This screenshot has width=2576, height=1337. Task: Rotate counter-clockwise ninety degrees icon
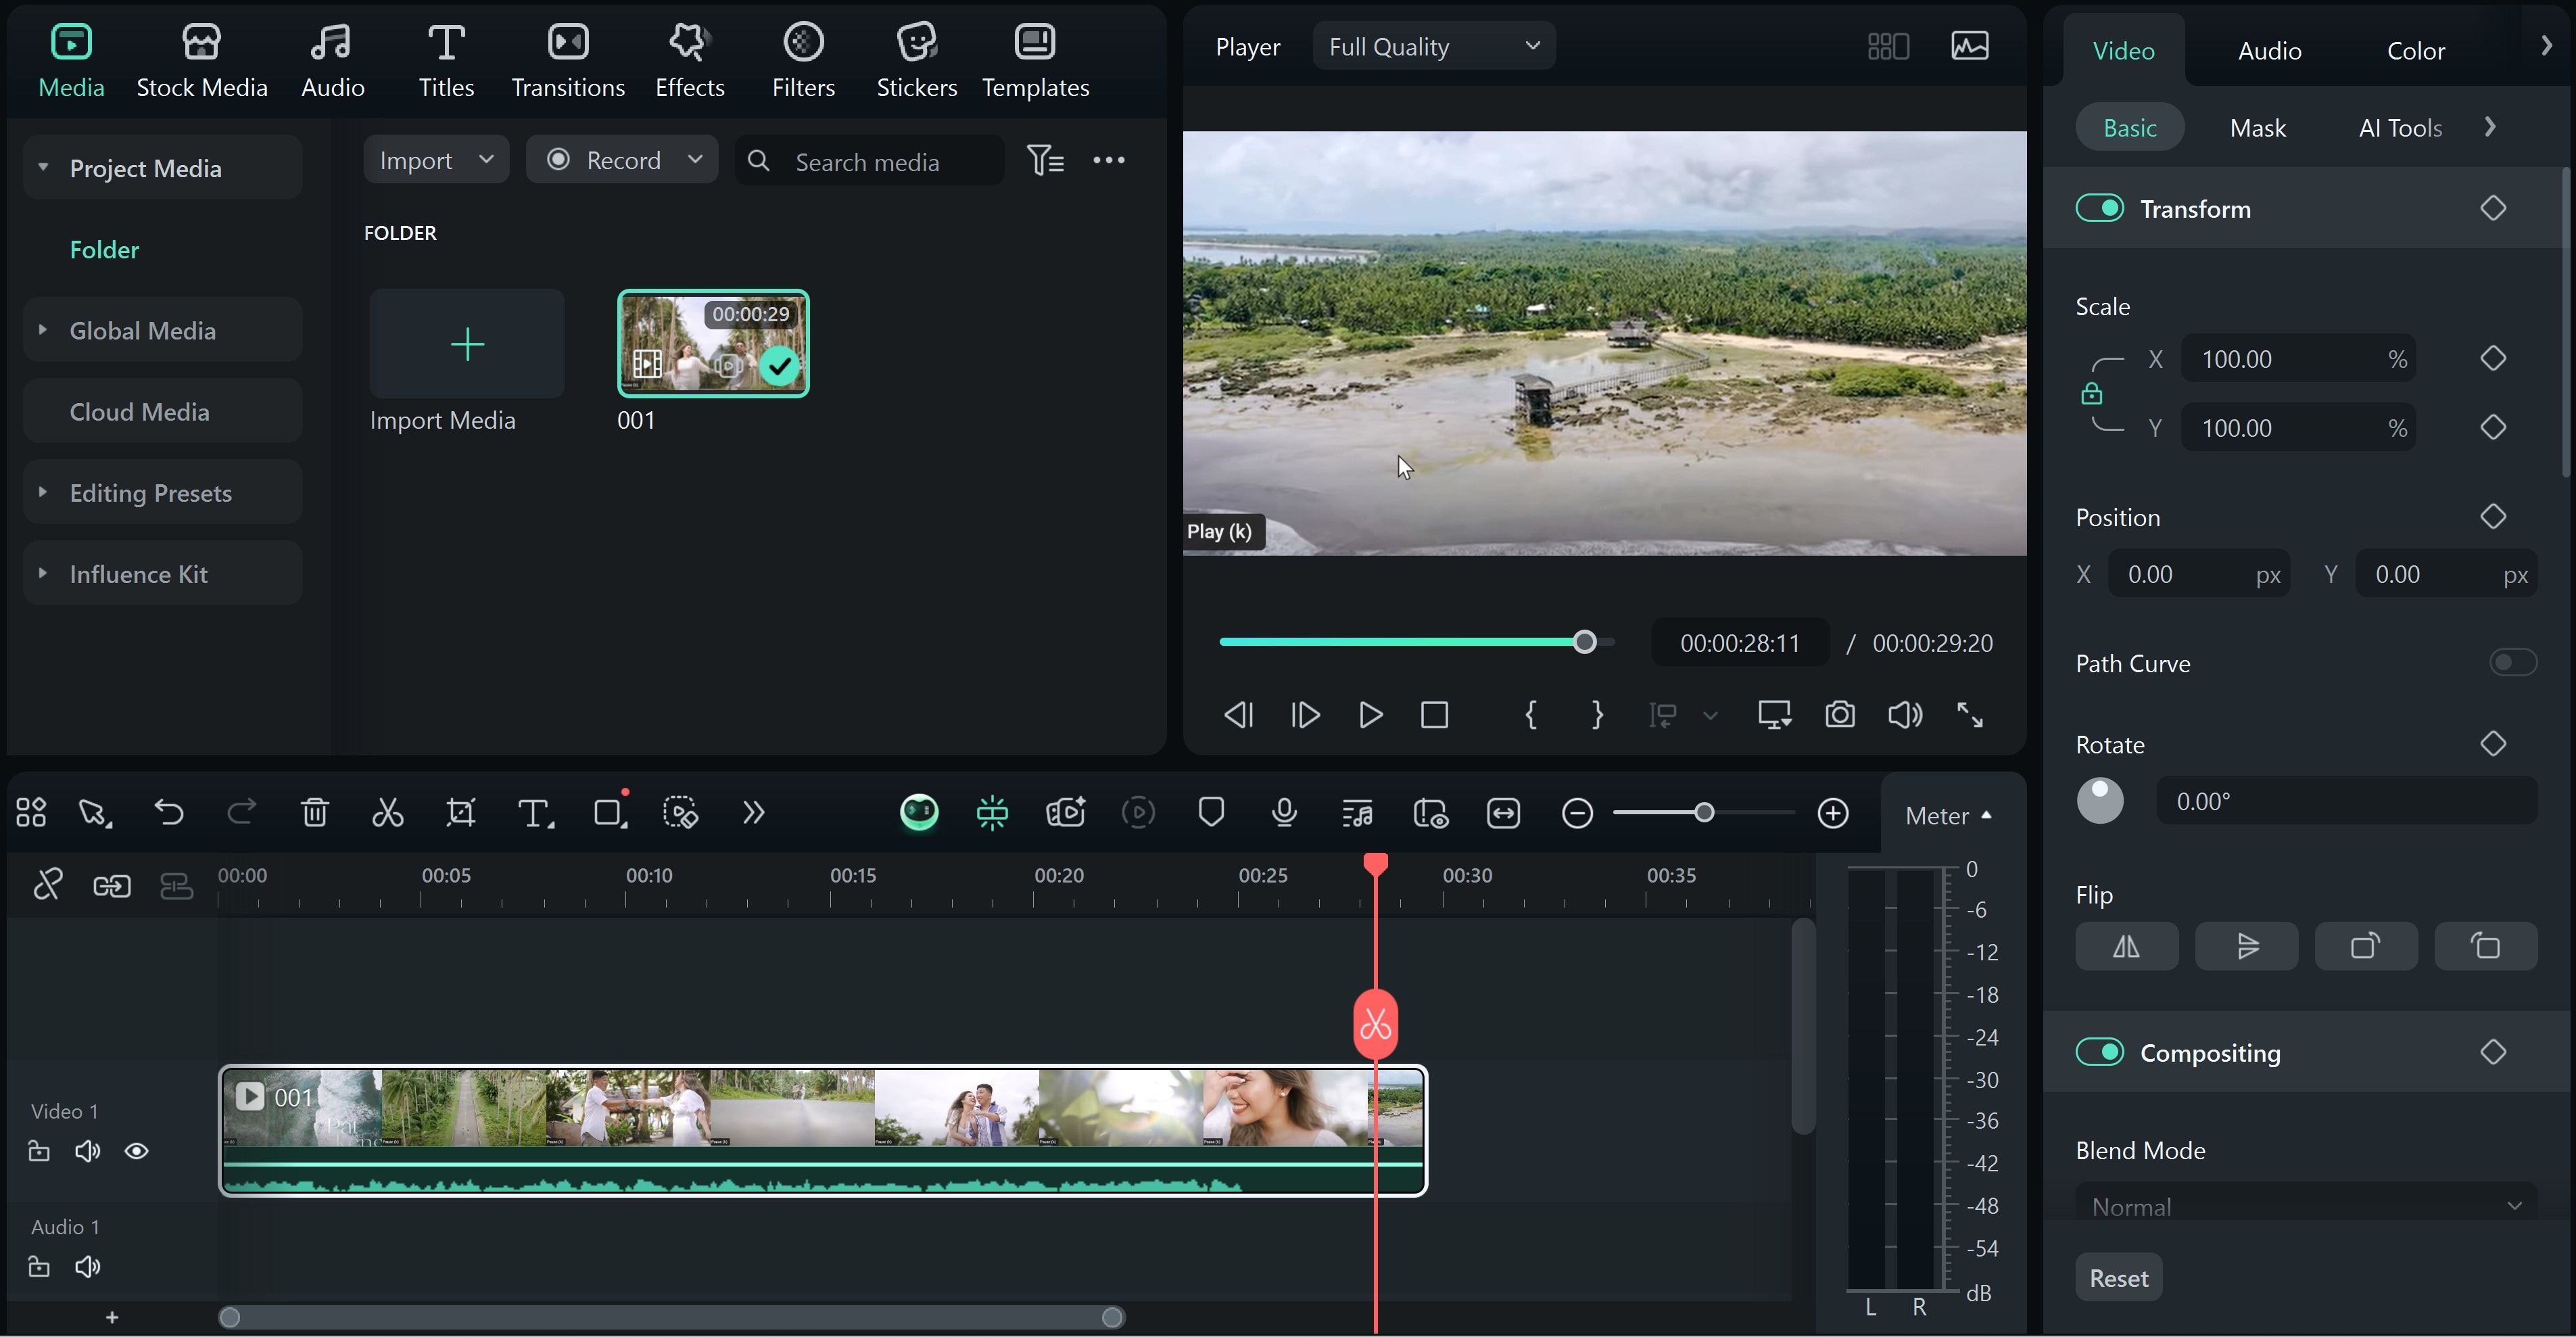click(x=2485, y=946)
